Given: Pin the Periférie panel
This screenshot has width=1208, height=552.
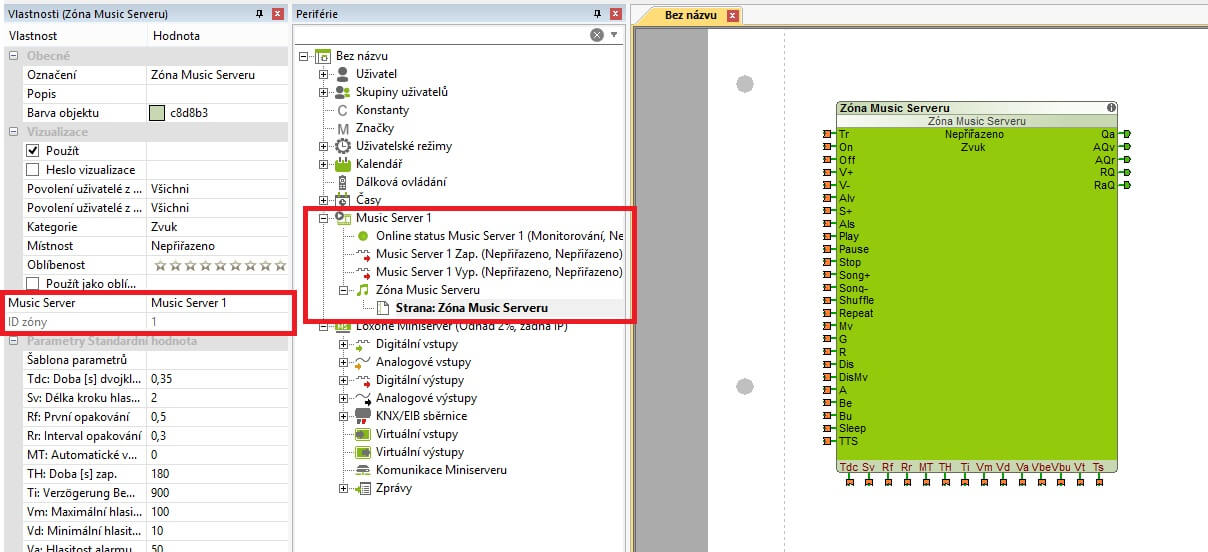Looking at the screenshot, I should pos(598,14).
